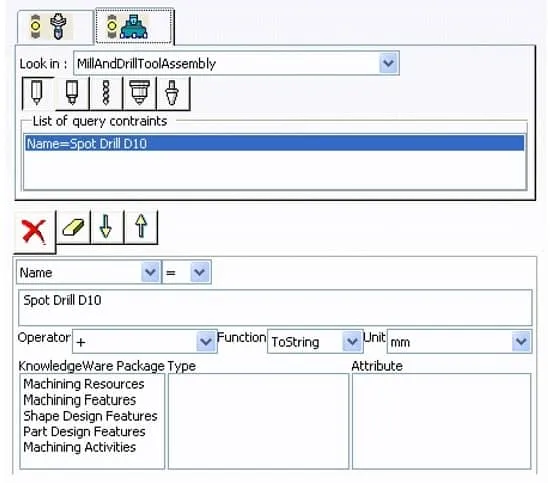This screenshot has height=483, width=550.
Task: Choose the second mill tool type icon
Action: pos(72,93)
